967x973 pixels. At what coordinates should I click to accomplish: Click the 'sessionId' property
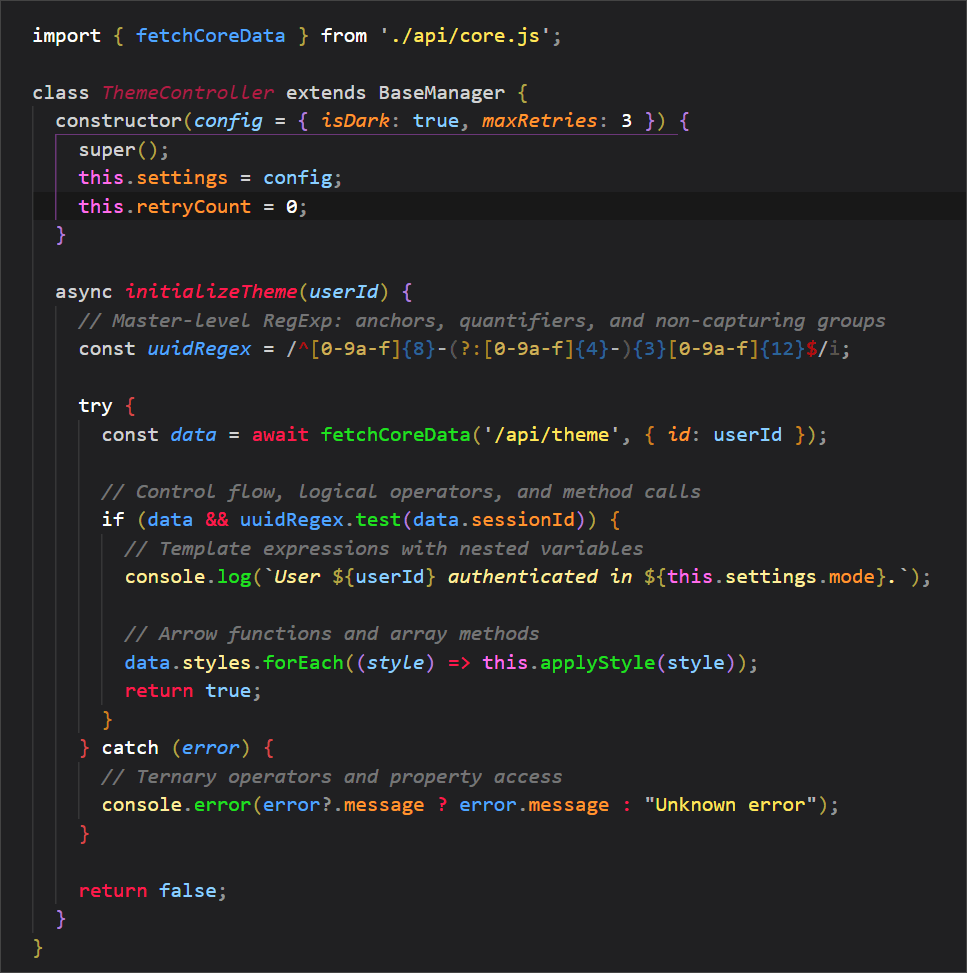pyautogui.click(x=523, y=519)
